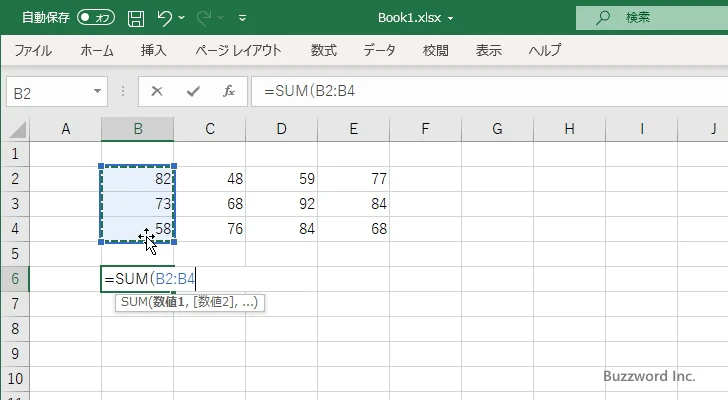Click the Redo arrow icon
Screen dimensions: 728x400
point(204,18)
